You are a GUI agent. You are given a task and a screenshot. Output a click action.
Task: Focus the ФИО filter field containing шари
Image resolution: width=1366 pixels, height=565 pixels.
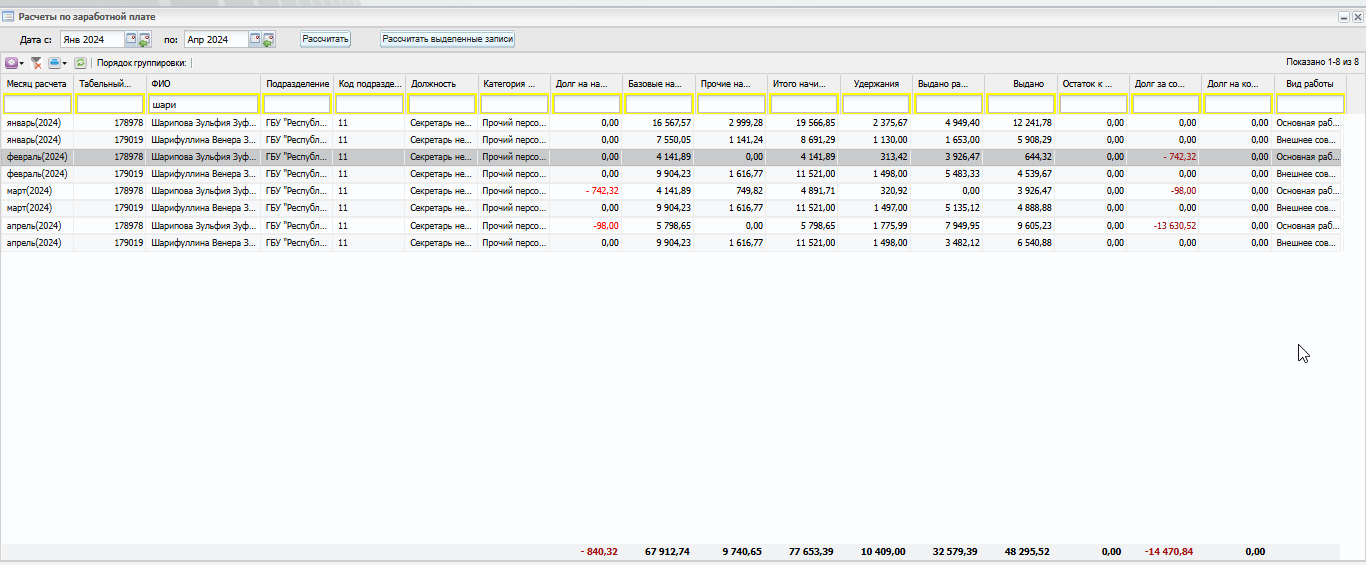pos(203,104)
